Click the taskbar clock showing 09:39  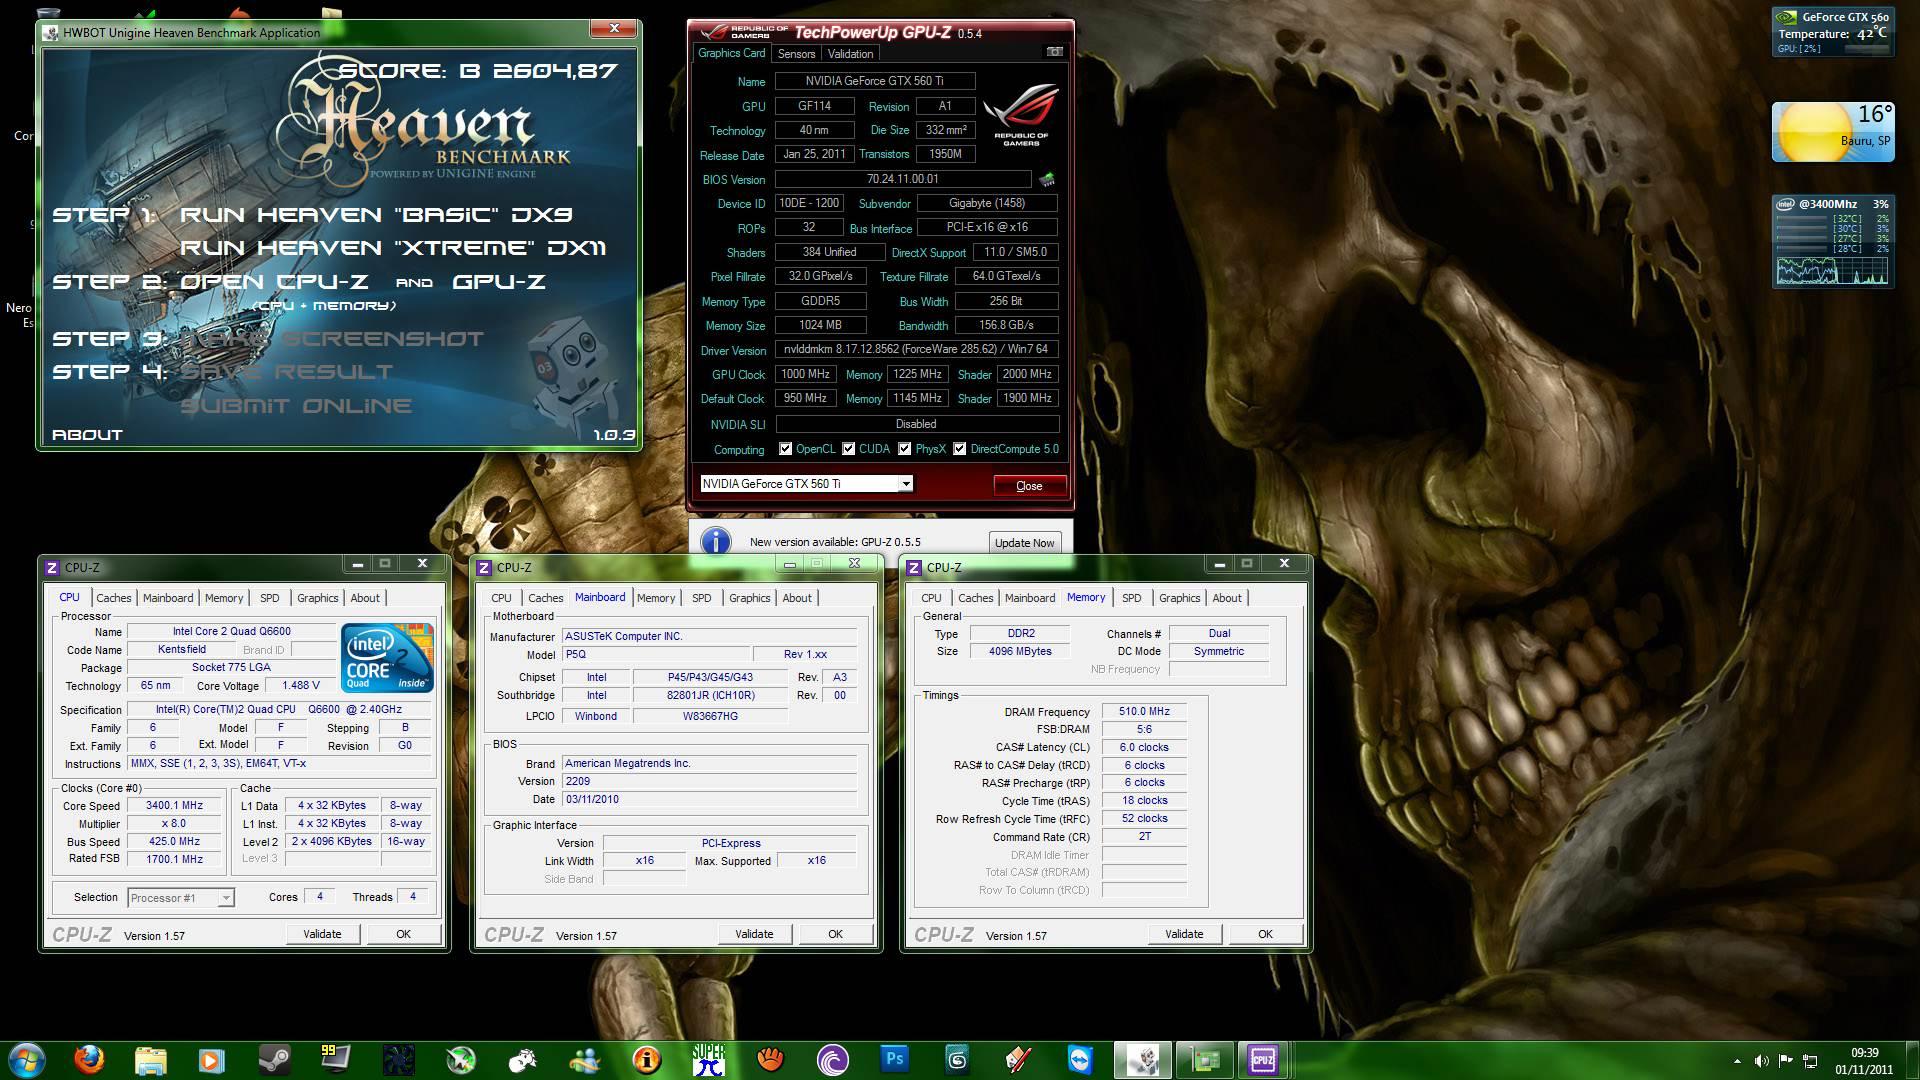1864,1060
